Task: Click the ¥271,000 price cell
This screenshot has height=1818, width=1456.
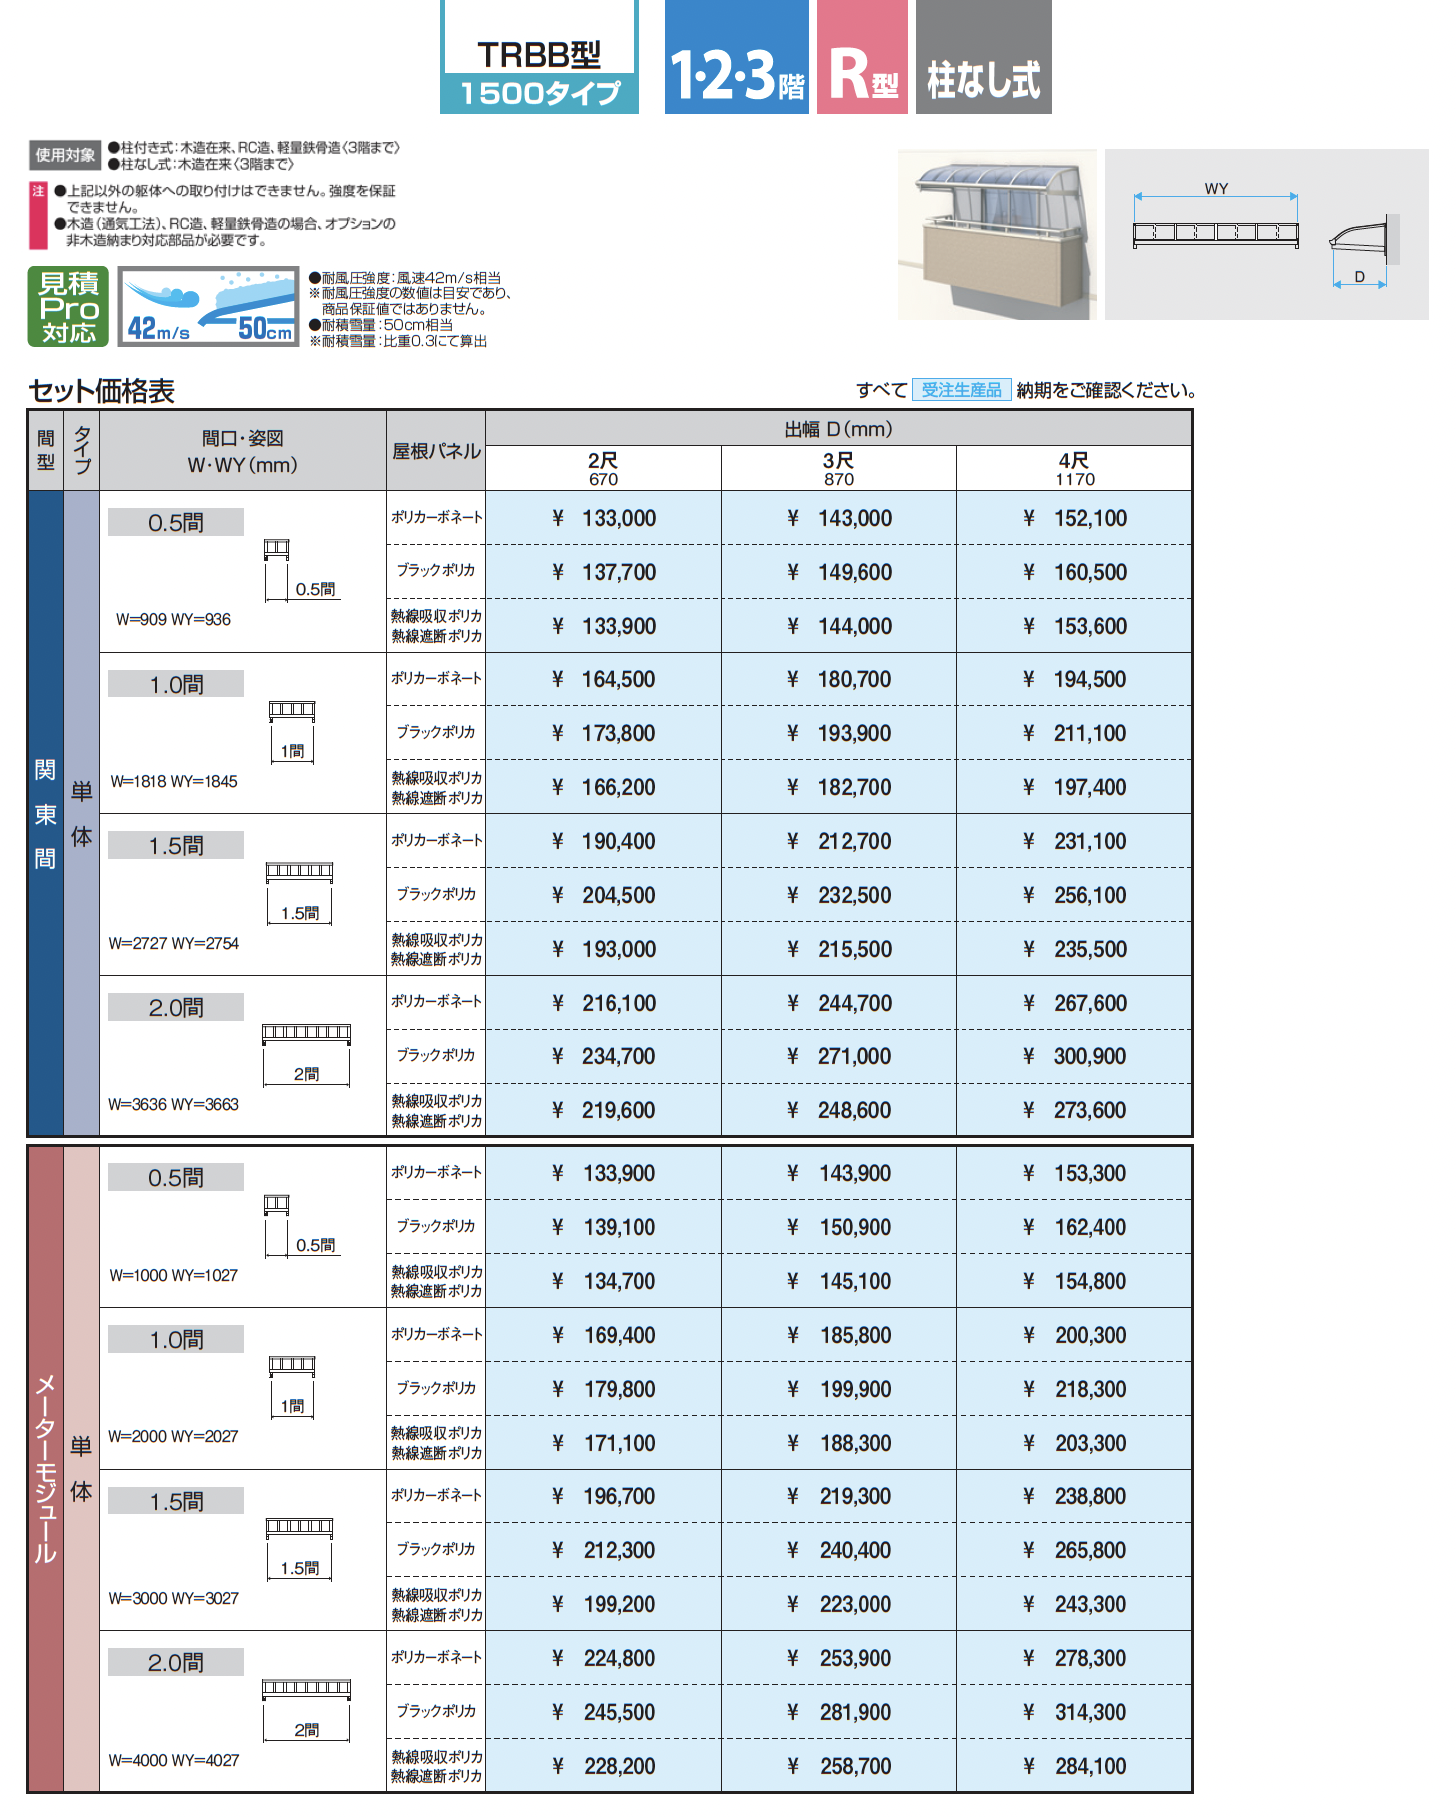Action: [x=839, y=1056]
